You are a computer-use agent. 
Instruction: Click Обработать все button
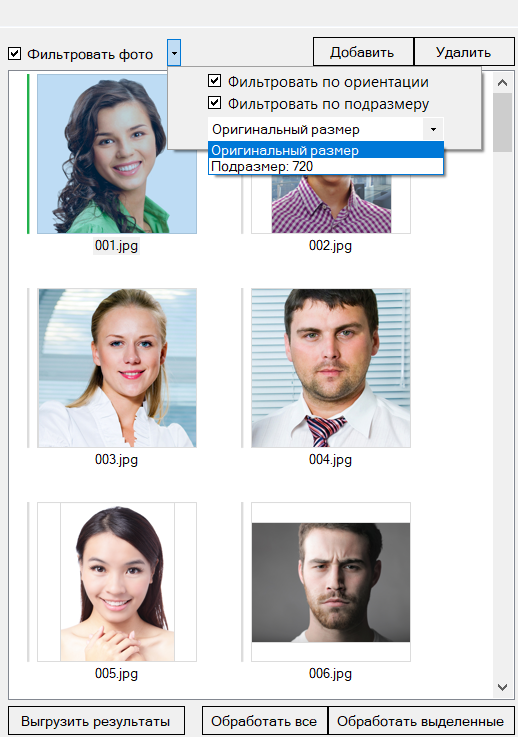pyautogui.click(x=265, y=721)
